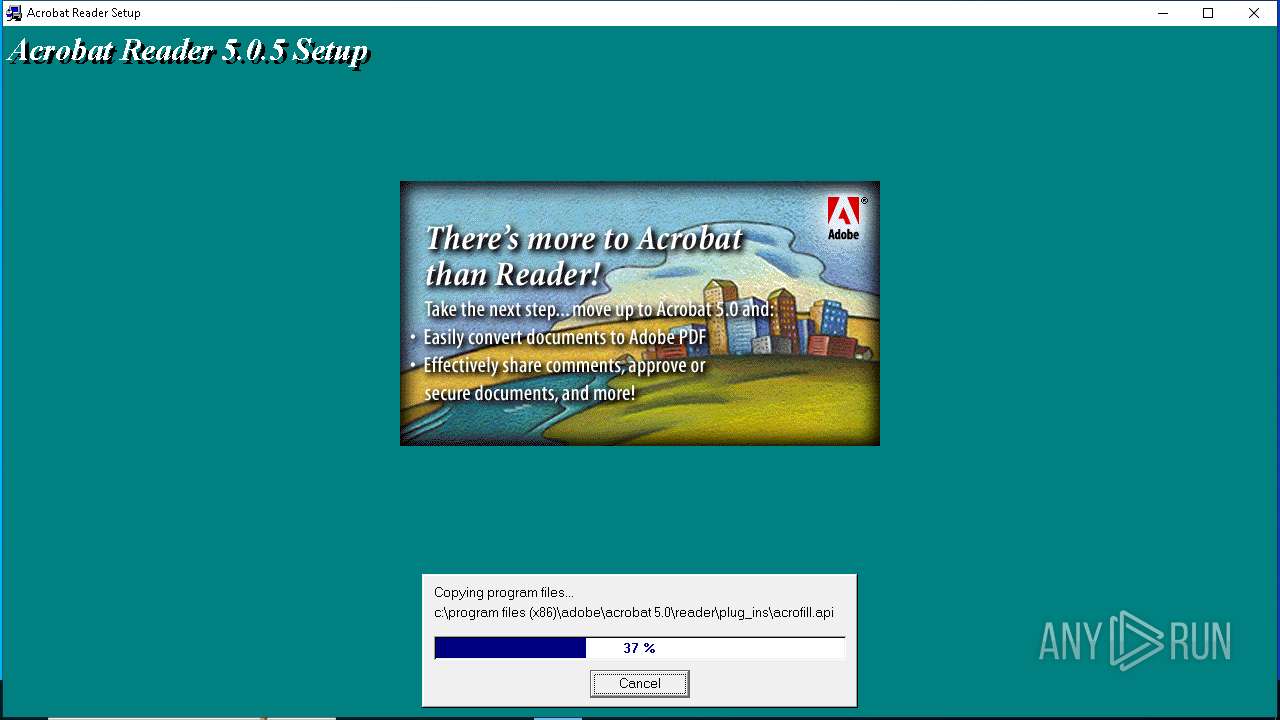
Task: Click the acrofill.api file path text
Action: point(634,613)
